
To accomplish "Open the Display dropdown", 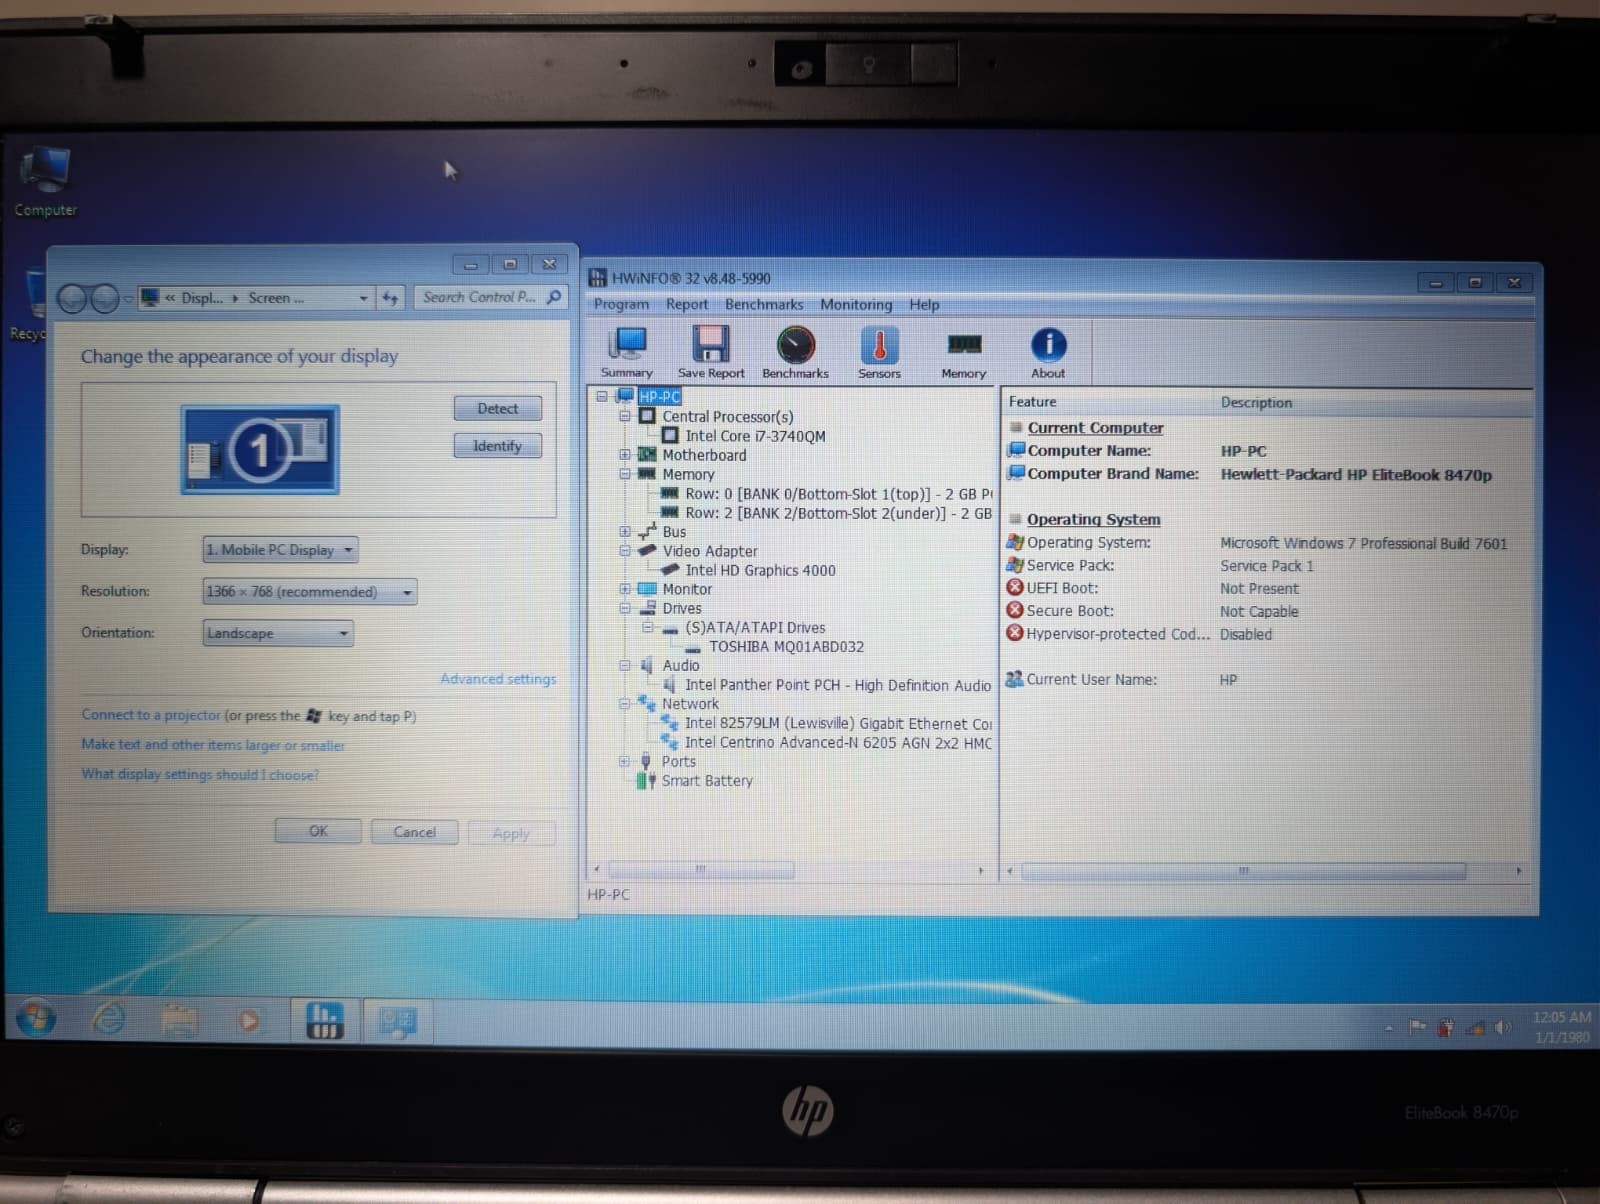I will click(x=280, y=550).
